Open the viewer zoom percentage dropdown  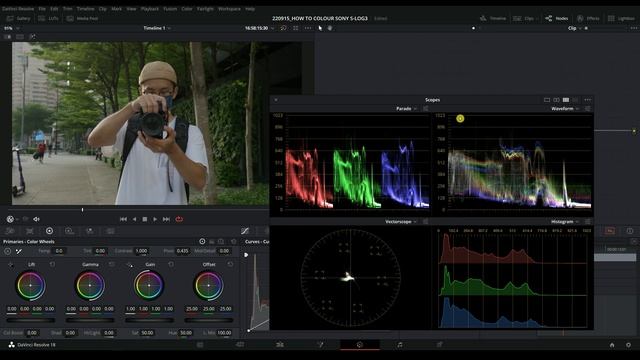pos(11,28)
